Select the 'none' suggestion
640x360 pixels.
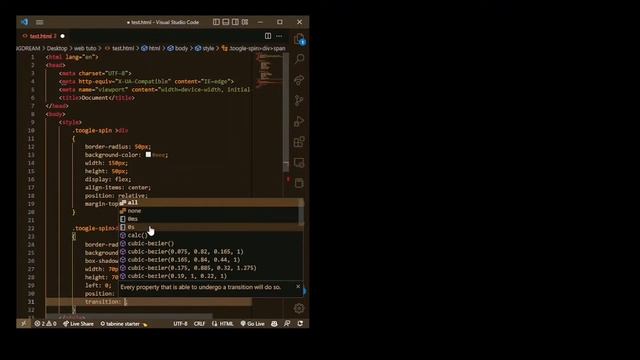click(209, 211)
